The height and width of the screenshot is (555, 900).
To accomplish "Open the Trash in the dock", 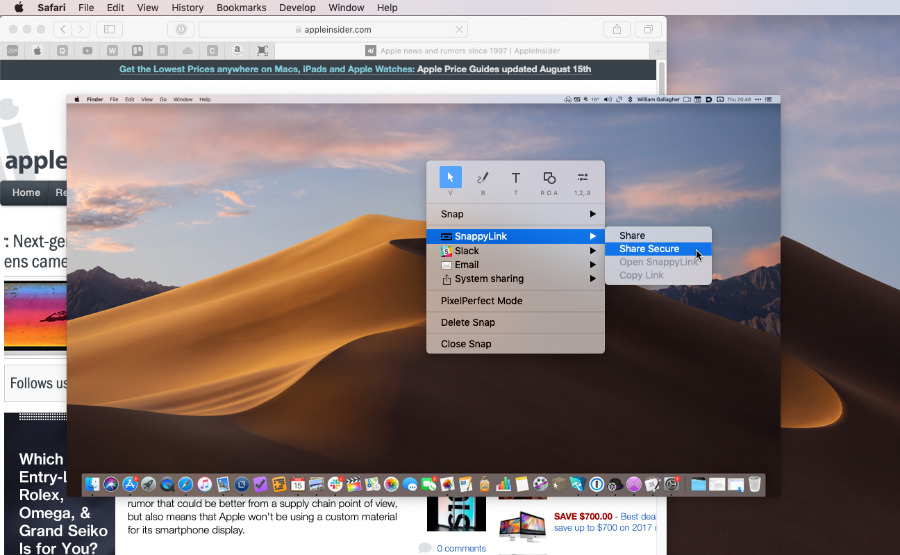I will coord(754,484).
